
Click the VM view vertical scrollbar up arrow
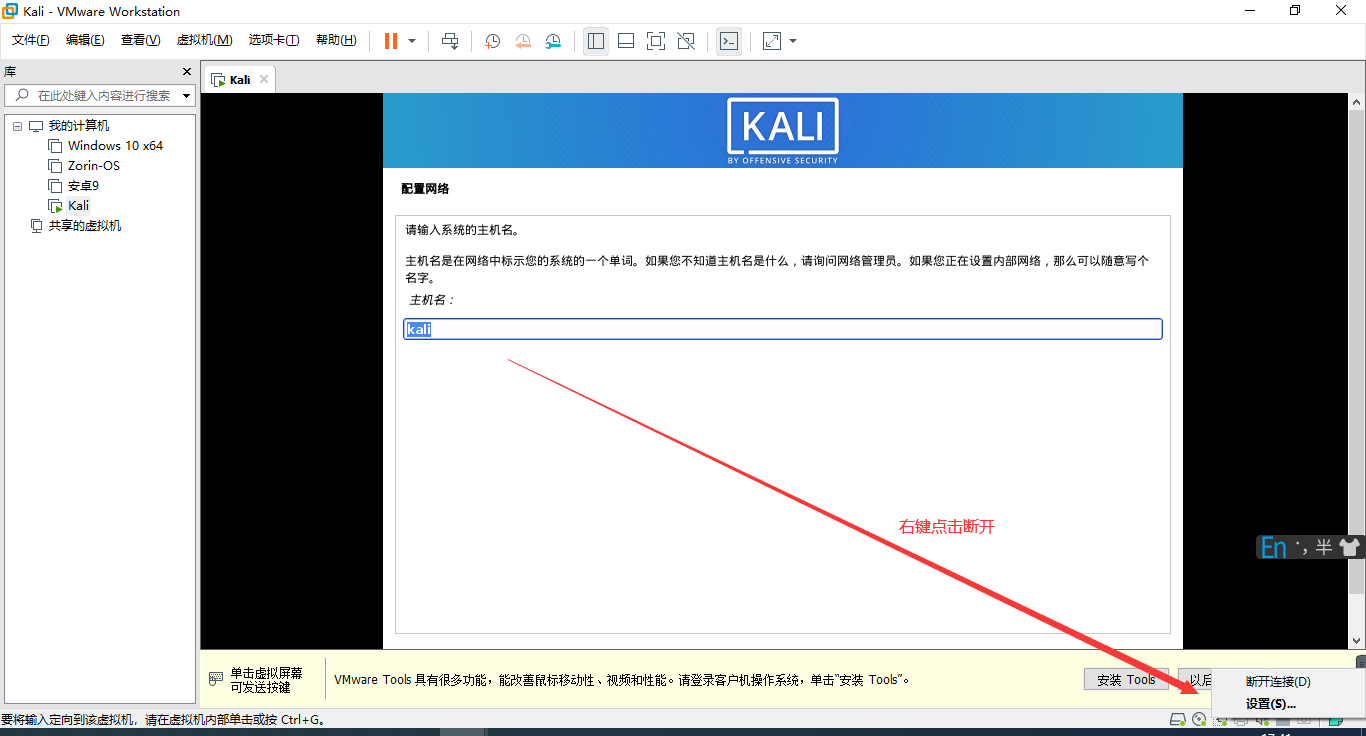click(x=1357, y=102)
